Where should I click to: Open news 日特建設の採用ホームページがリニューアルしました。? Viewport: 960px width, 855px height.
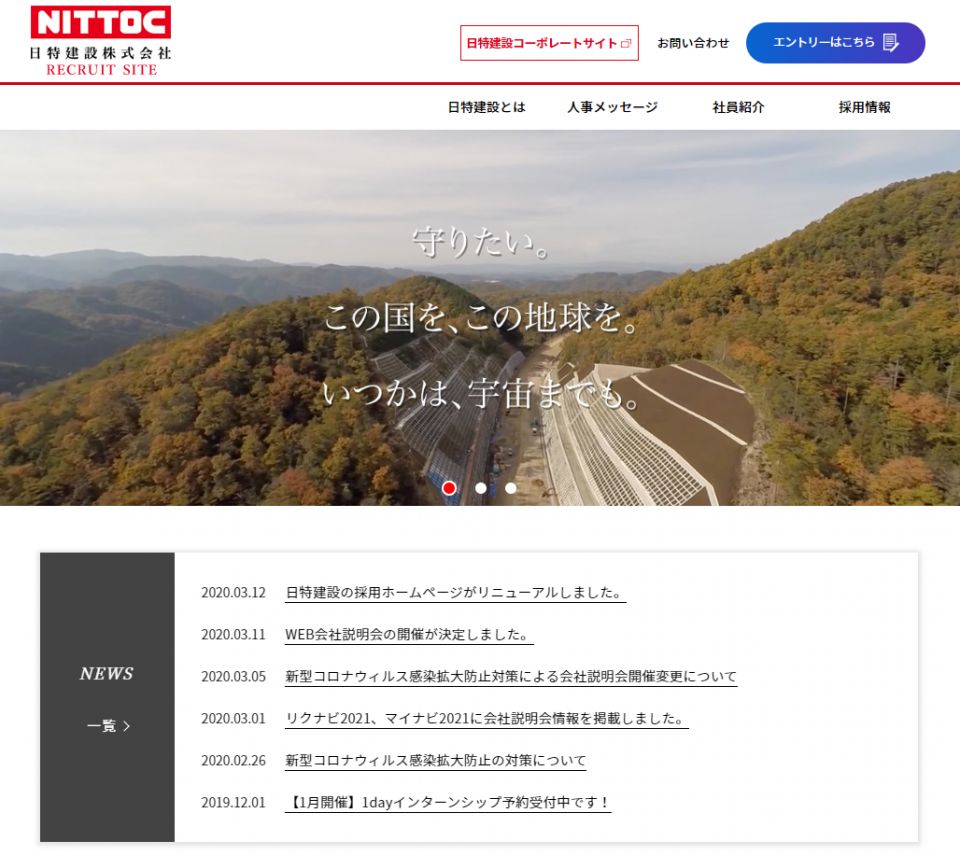click(x=455, y=592)
